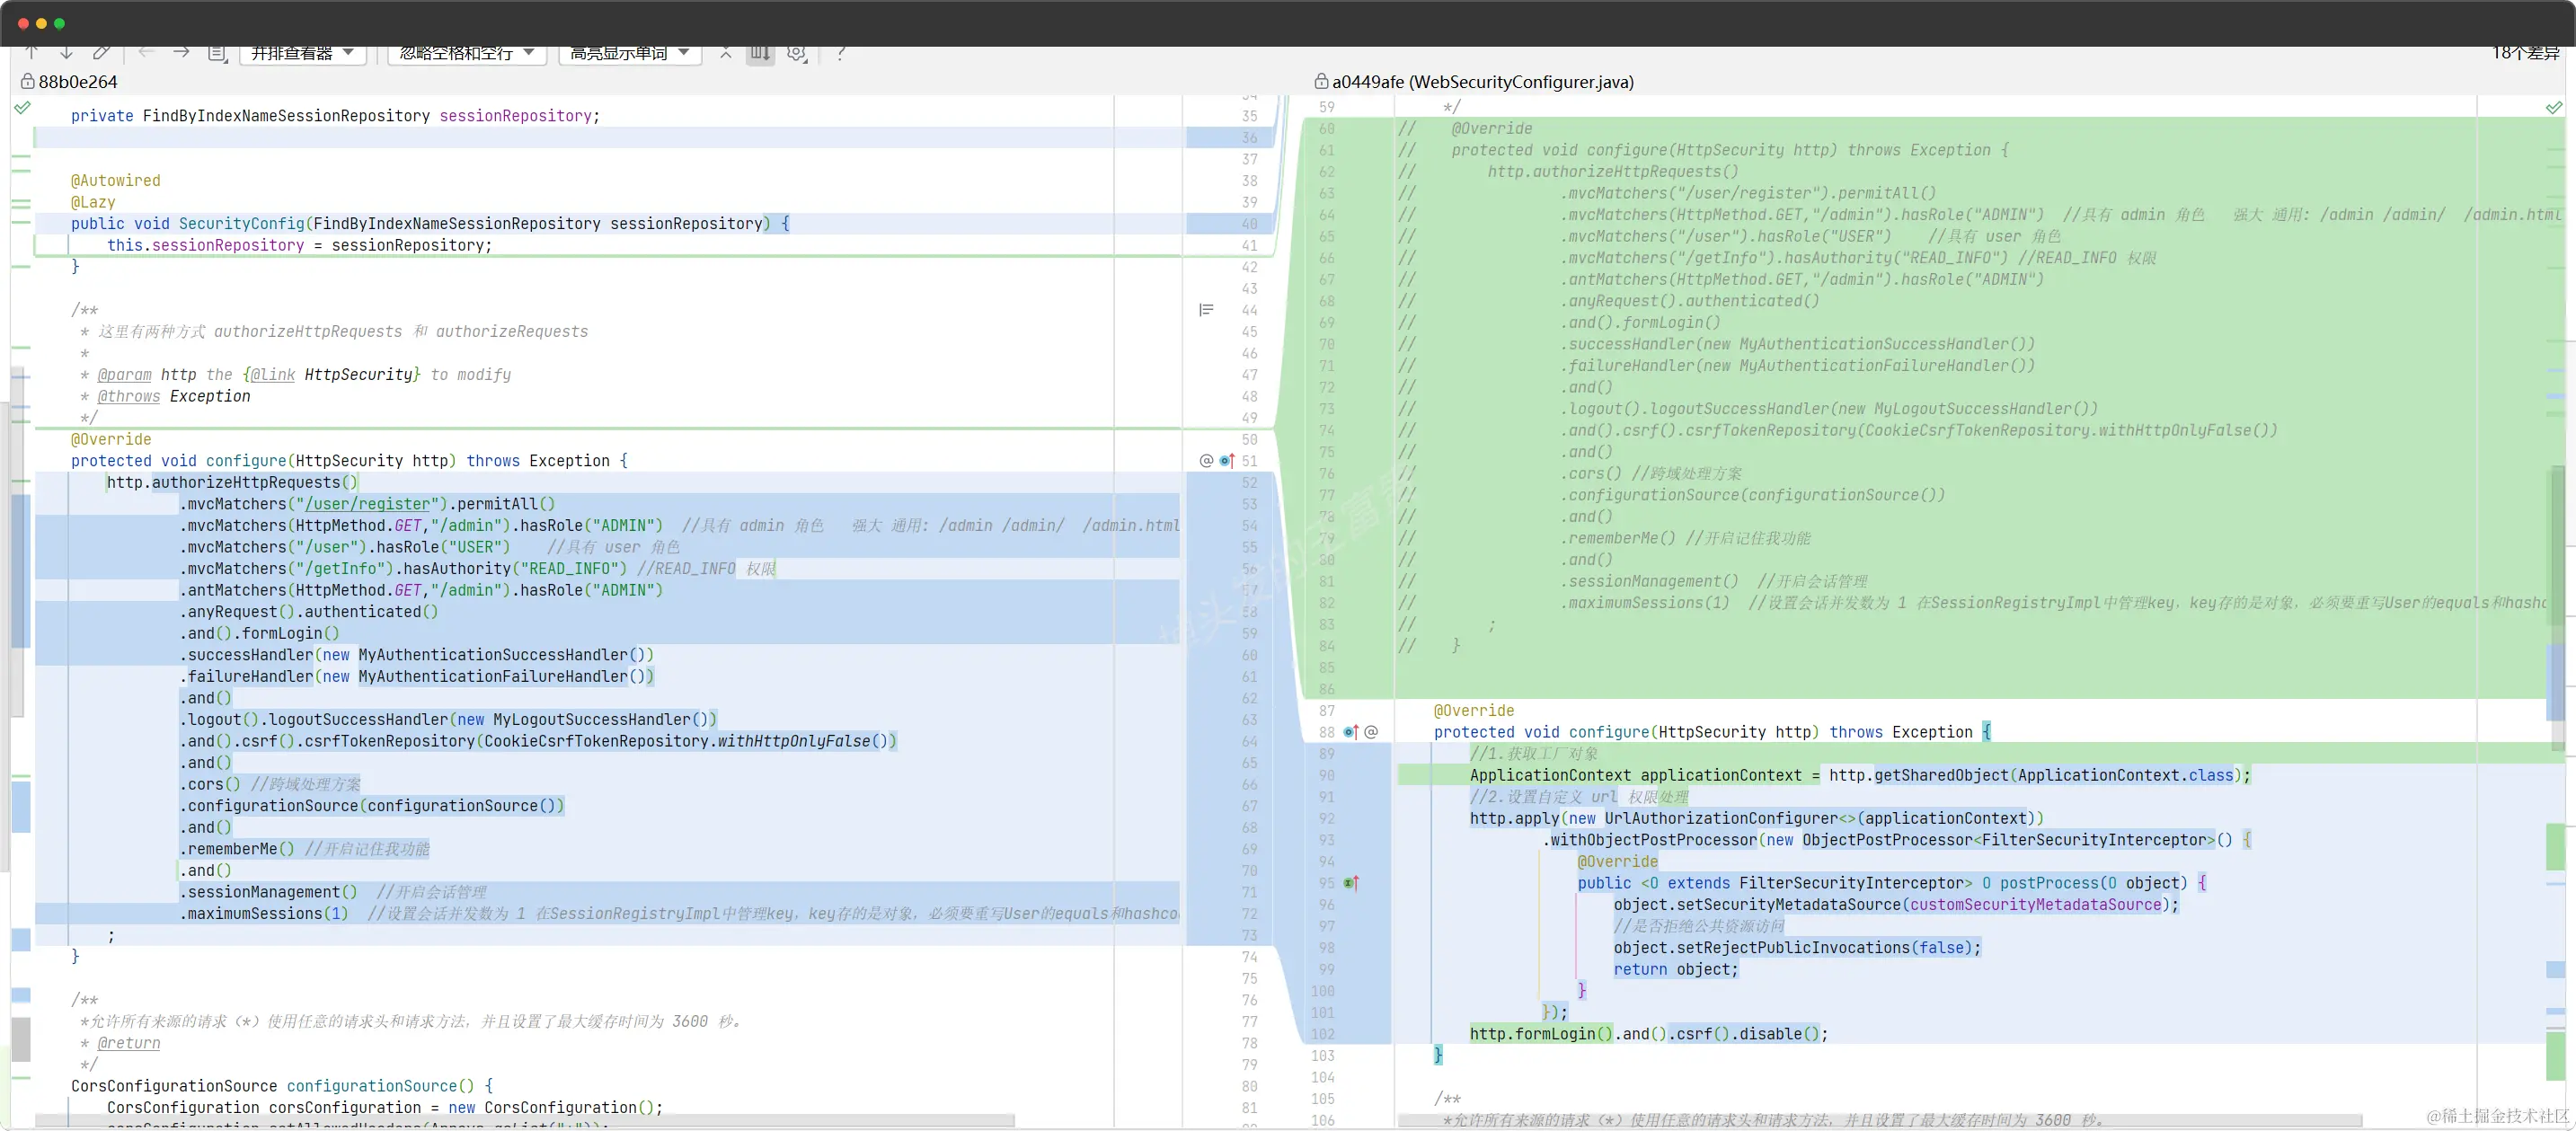Jump to the next difference arrow
This screenshot has width=2576, height=1131.
66,52
